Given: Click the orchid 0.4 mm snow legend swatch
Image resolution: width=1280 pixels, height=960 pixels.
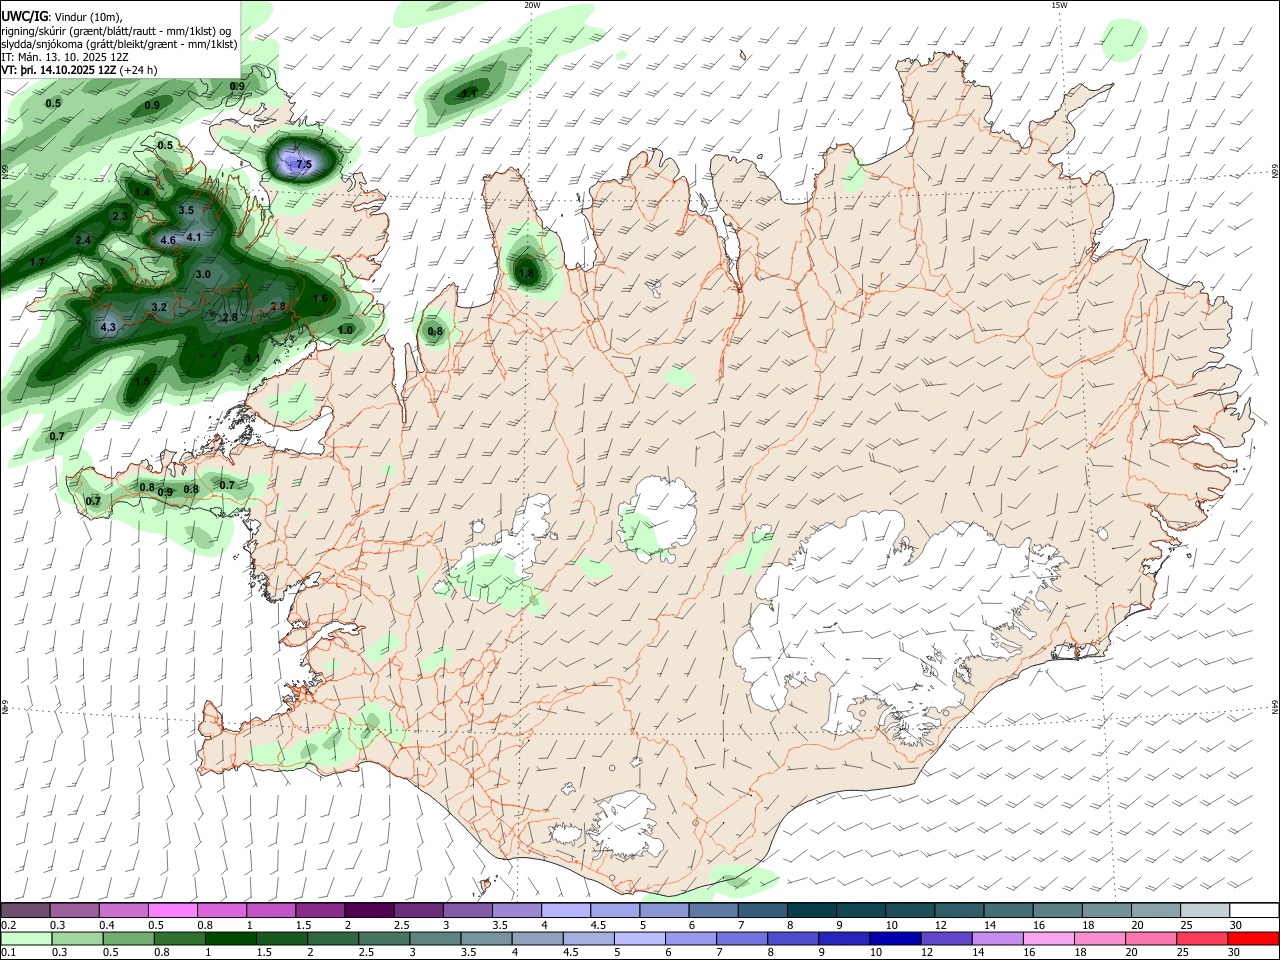Looking at the screenshot, I should [123, 910].
